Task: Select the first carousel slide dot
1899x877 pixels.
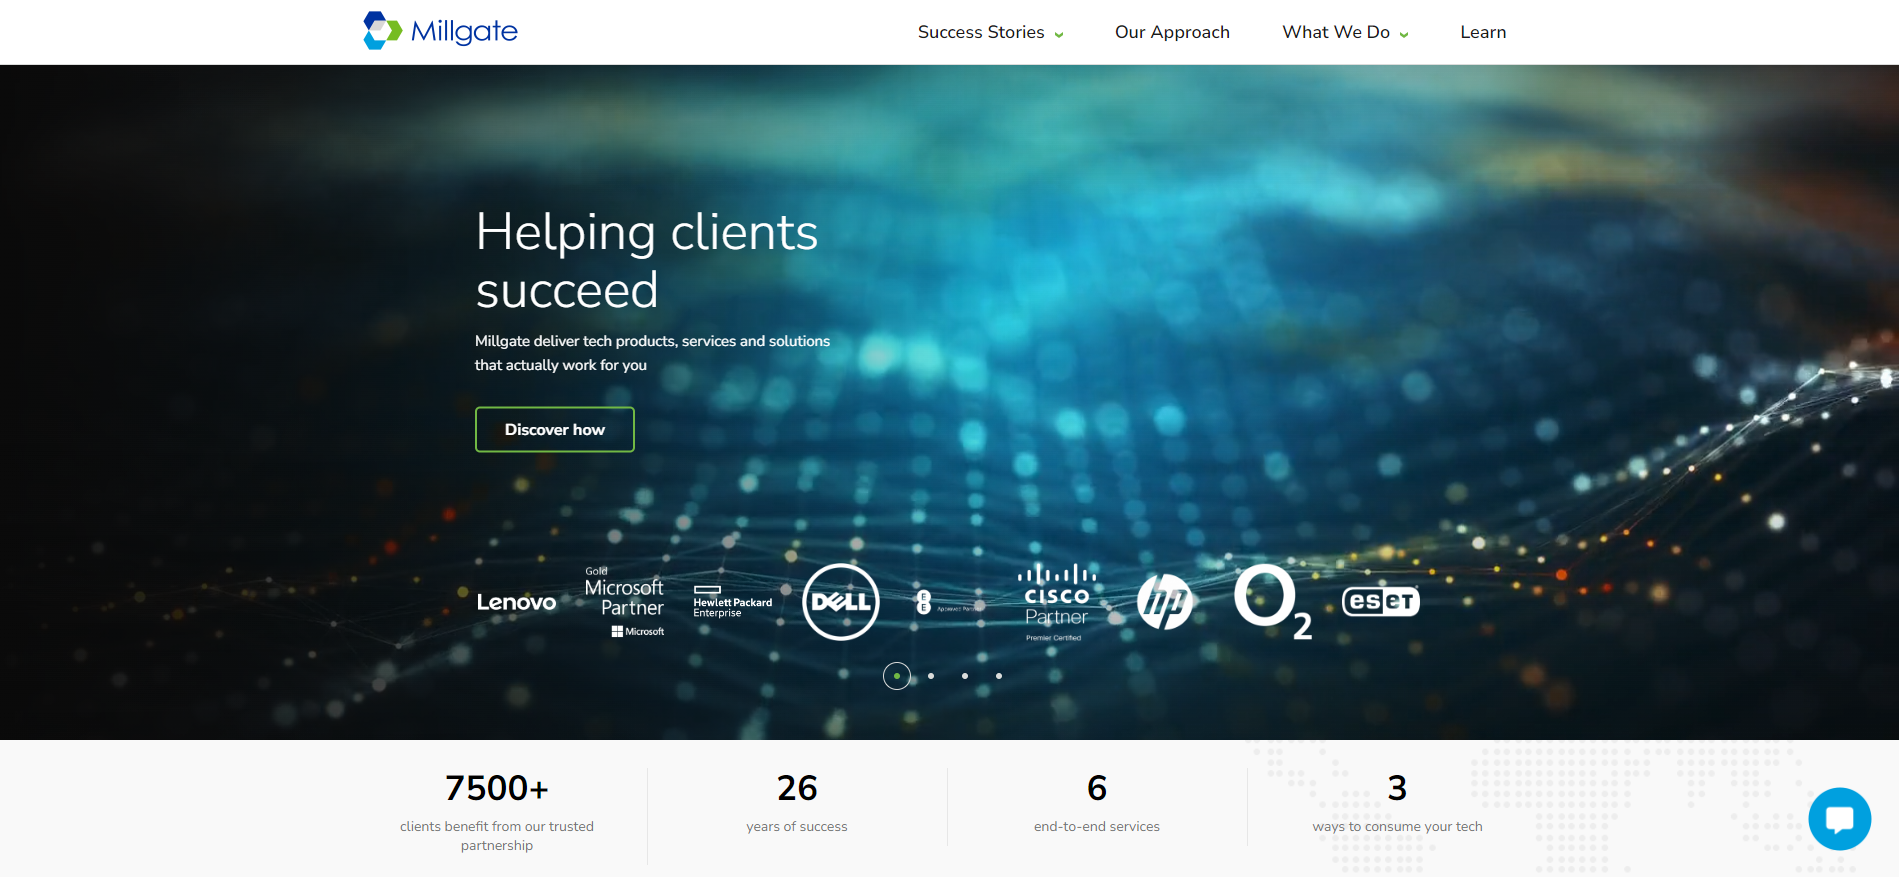Action: tap(897, 676)
